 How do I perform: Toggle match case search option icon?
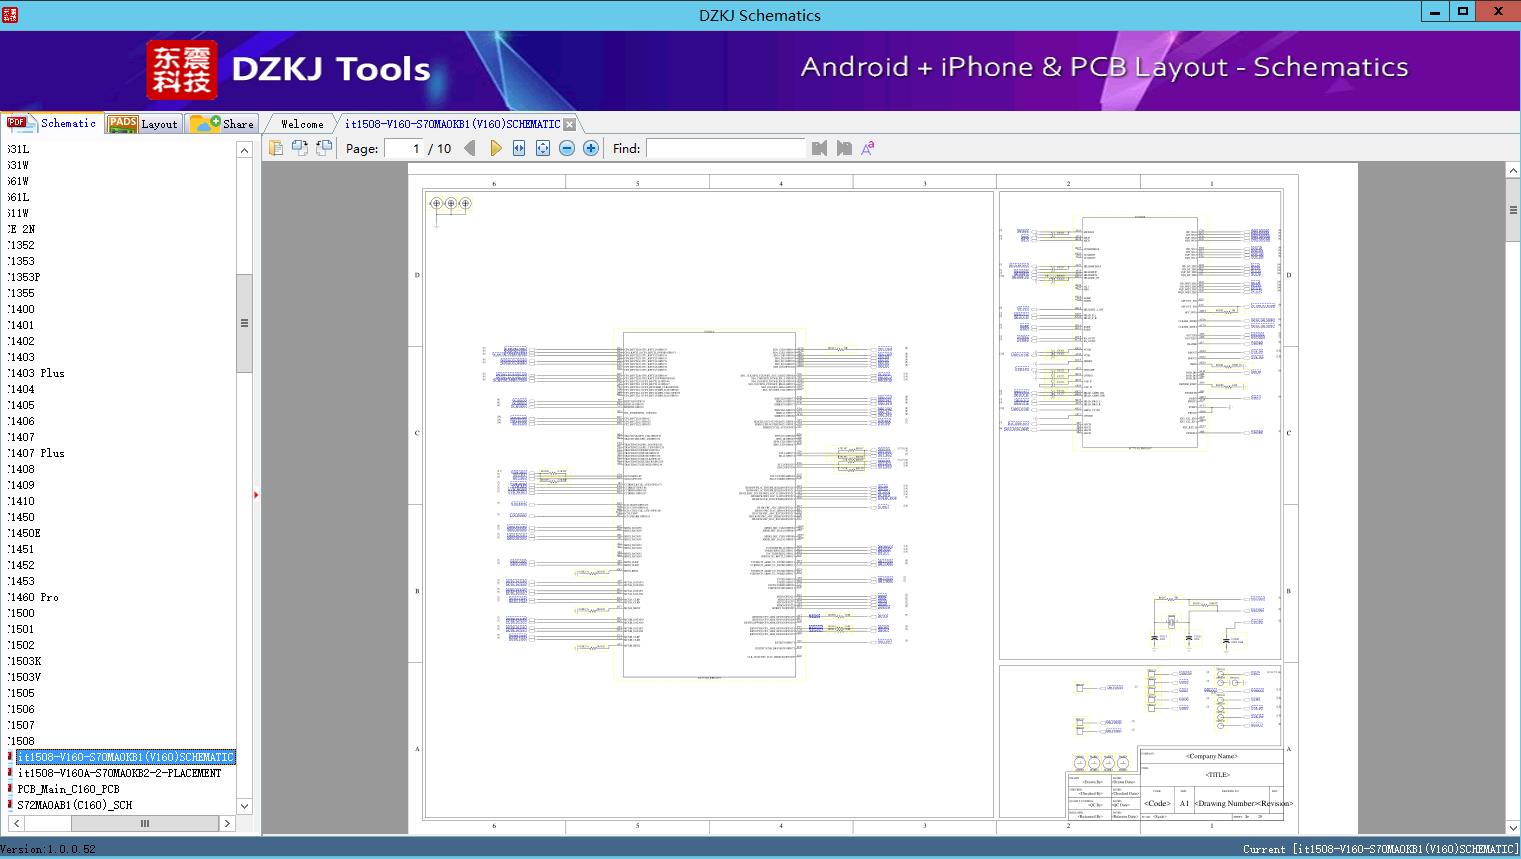[868, 148]
